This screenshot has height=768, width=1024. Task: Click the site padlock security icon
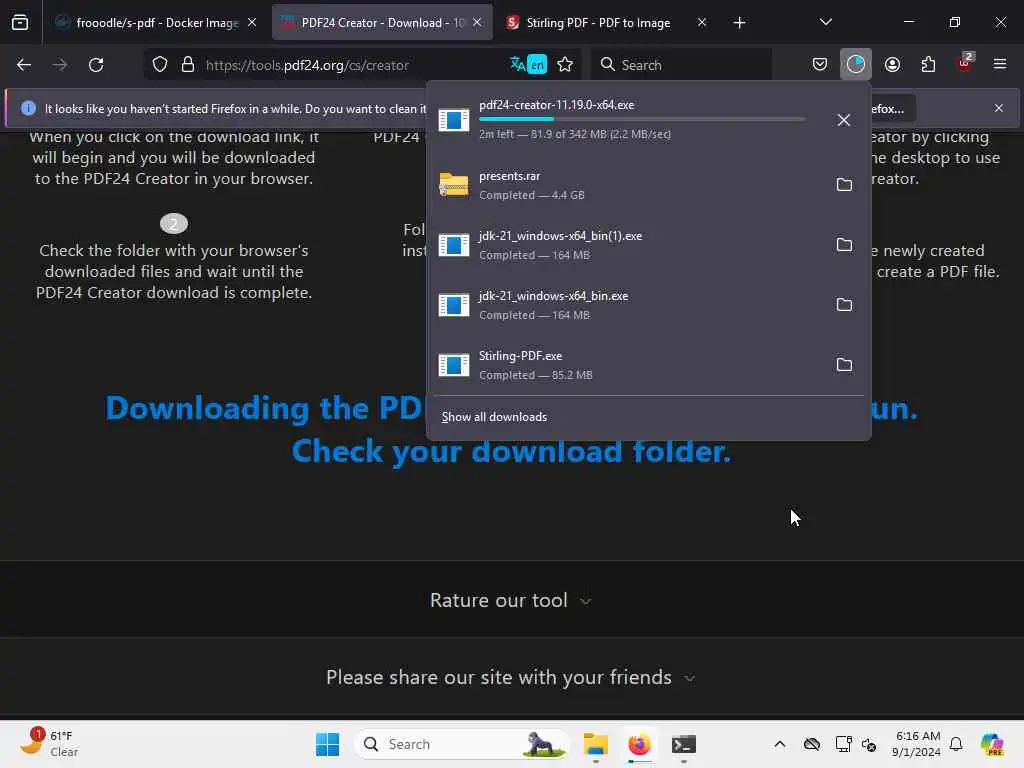188,65
